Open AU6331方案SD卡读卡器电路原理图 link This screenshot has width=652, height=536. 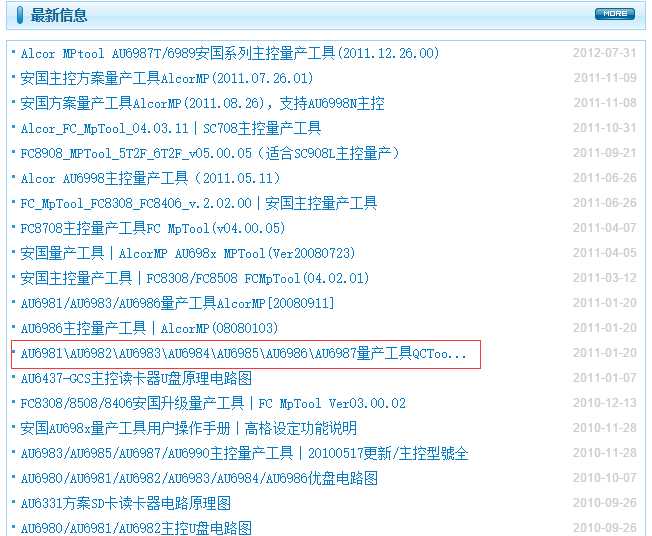click(126, 503)
